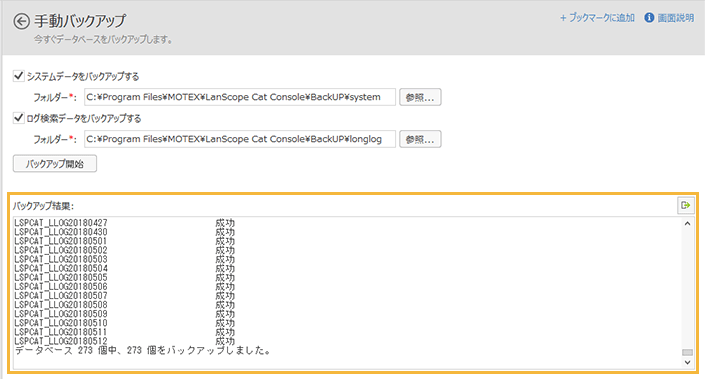This screenshot has width=705, height=379.
Task: Click the 手動バックアップ page title
Action: tap(80, 21)
